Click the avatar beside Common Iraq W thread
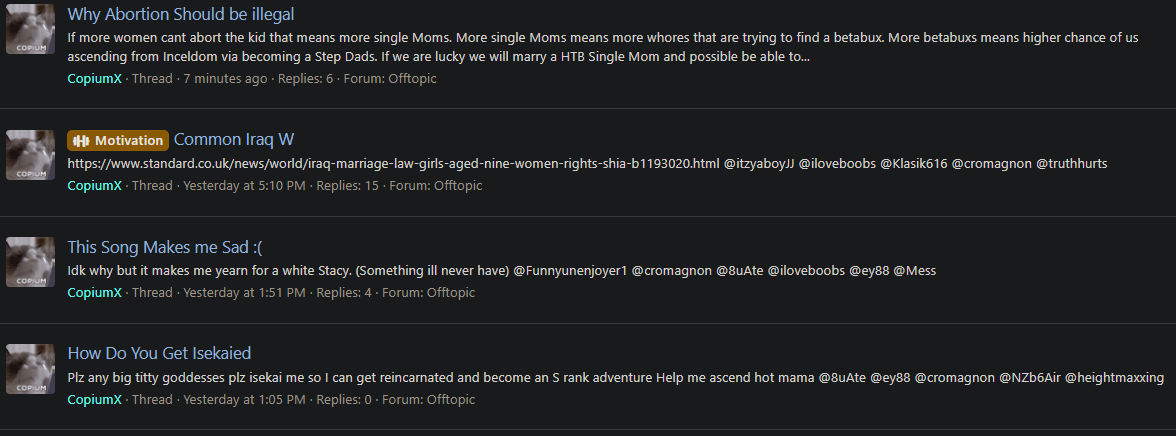The image size is (1176, 436). [31, 155]
